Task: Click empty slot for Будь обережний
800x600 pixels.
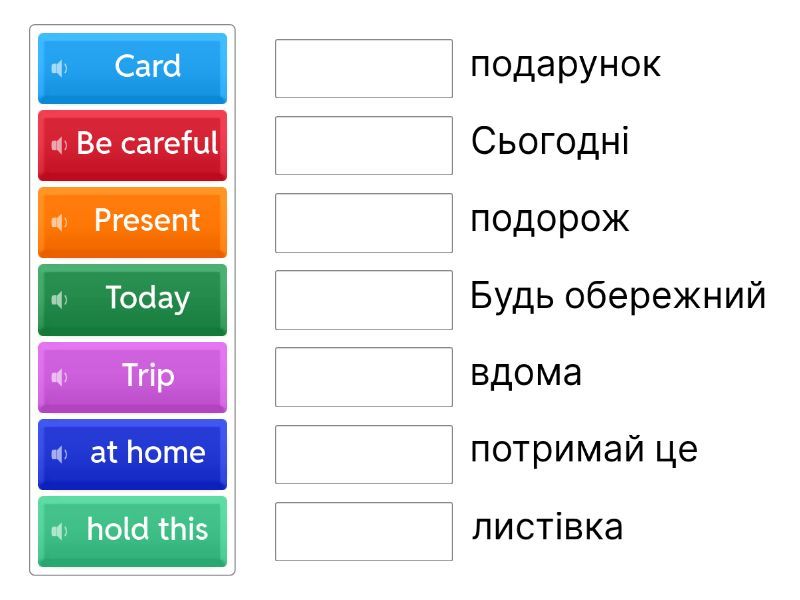Action: [364, 299]
